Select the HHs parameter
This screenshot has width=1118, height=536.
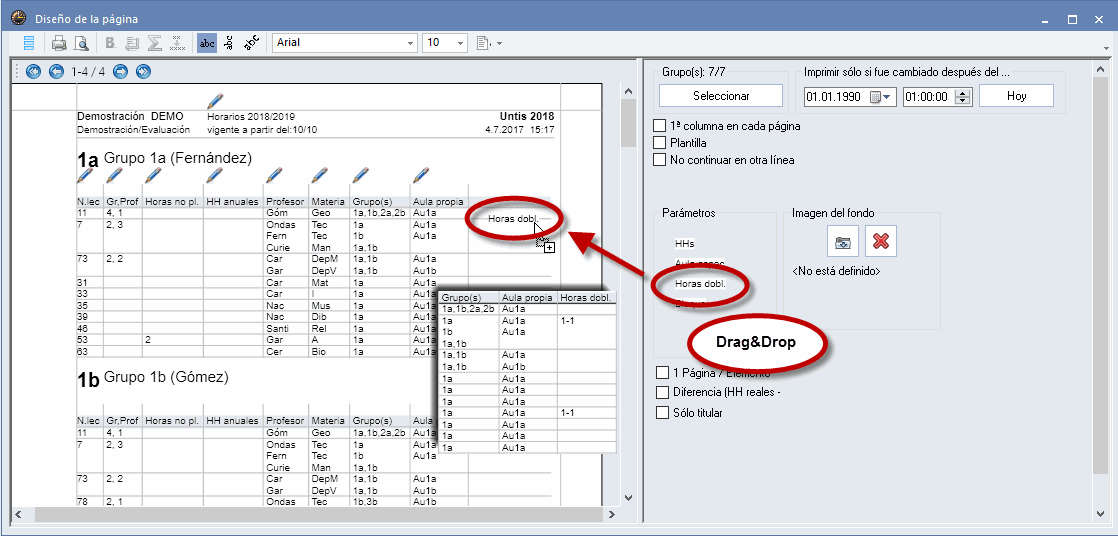pos(684,244)
